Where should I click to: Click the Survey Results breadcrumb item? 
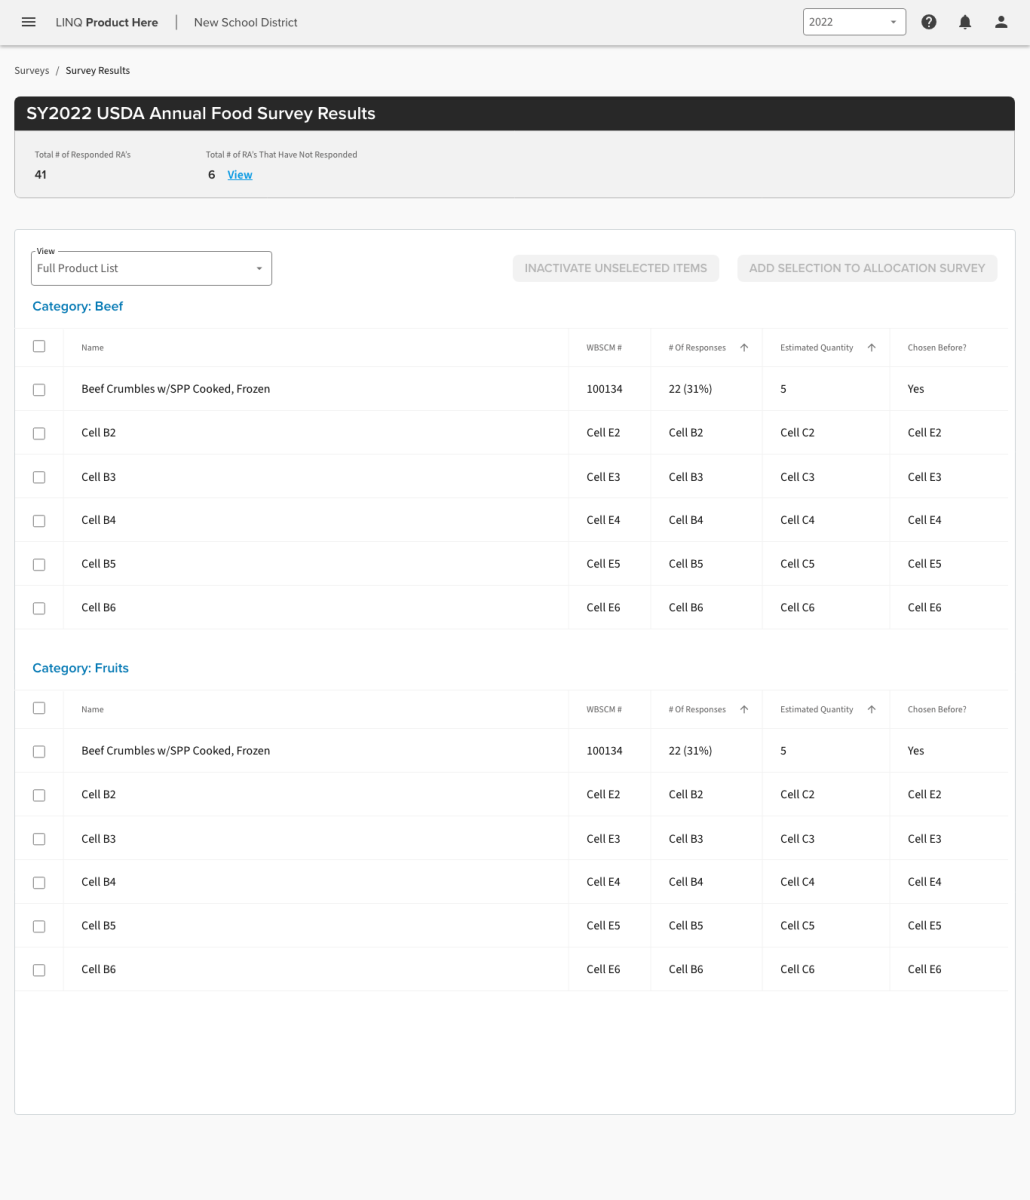coord(98,71)
